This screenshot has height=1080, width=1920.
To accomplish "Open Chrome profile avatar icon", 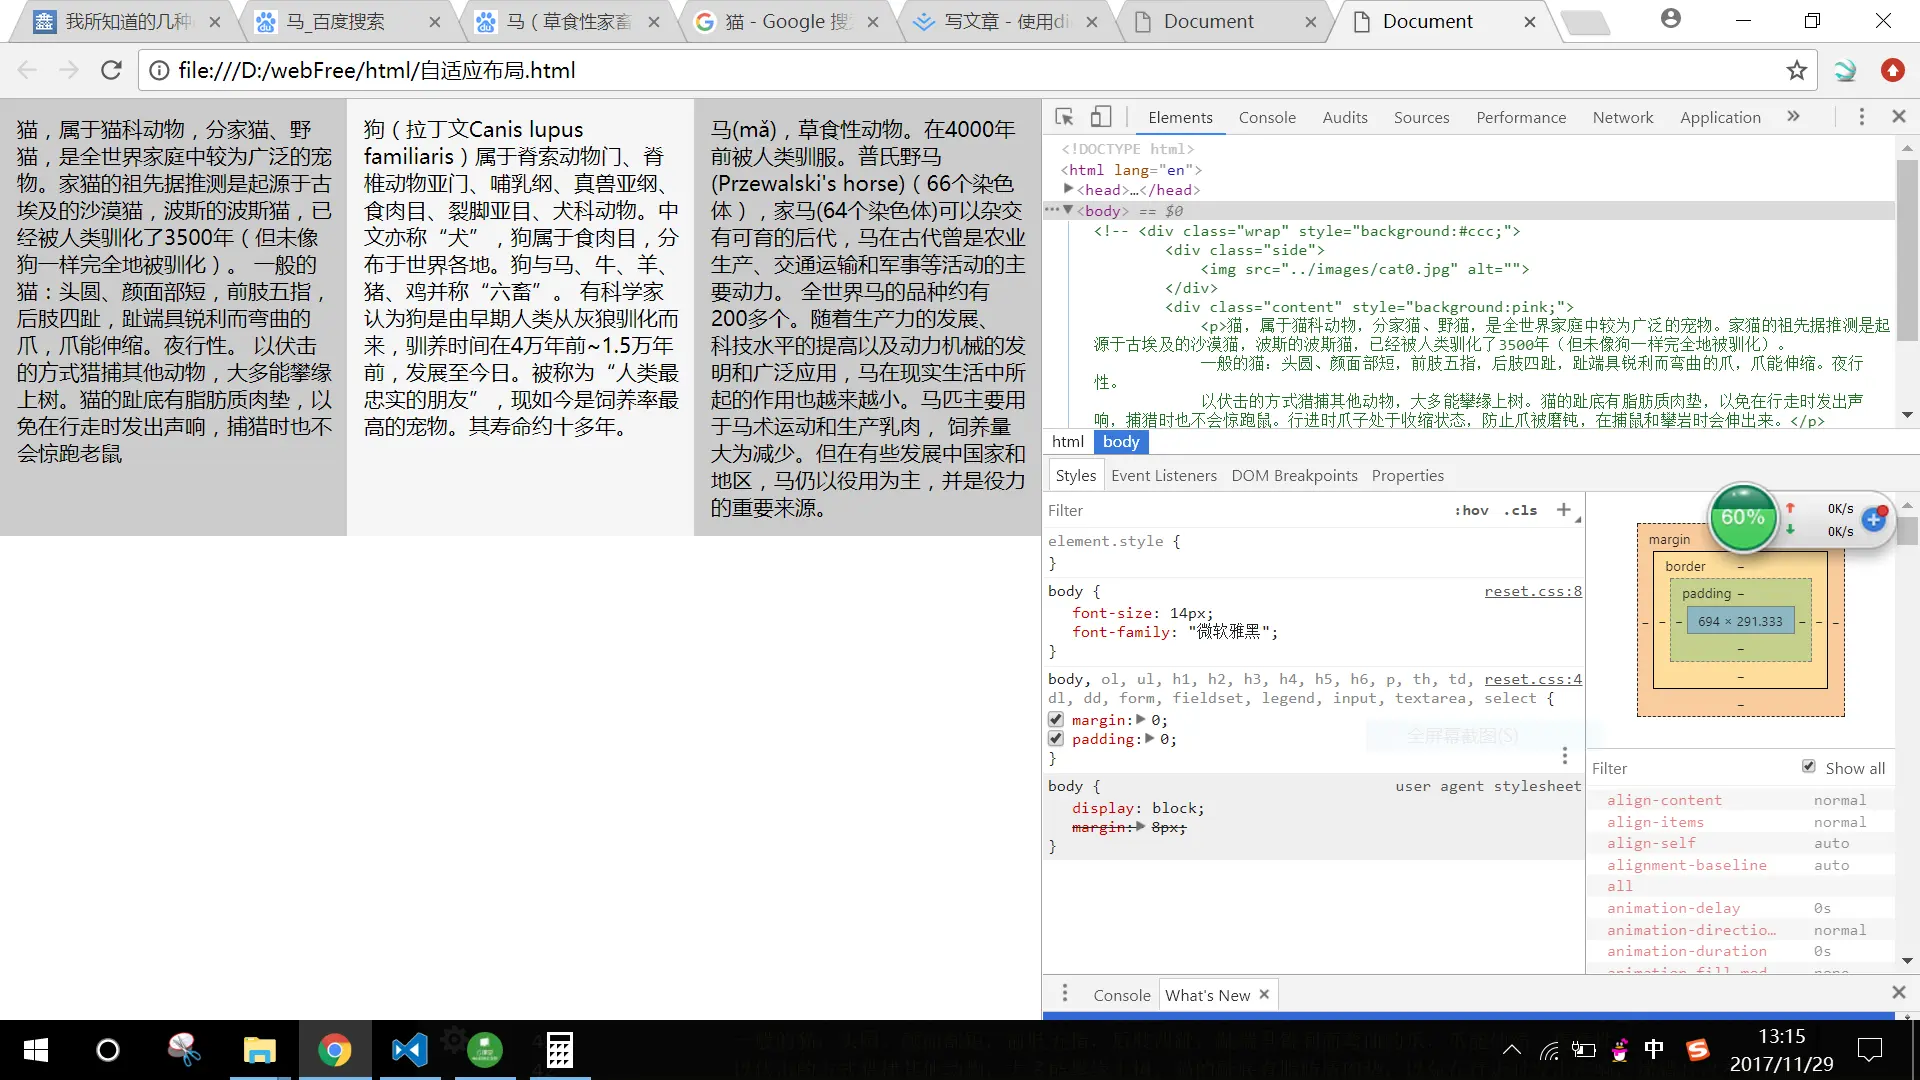I will (1670, 19).
